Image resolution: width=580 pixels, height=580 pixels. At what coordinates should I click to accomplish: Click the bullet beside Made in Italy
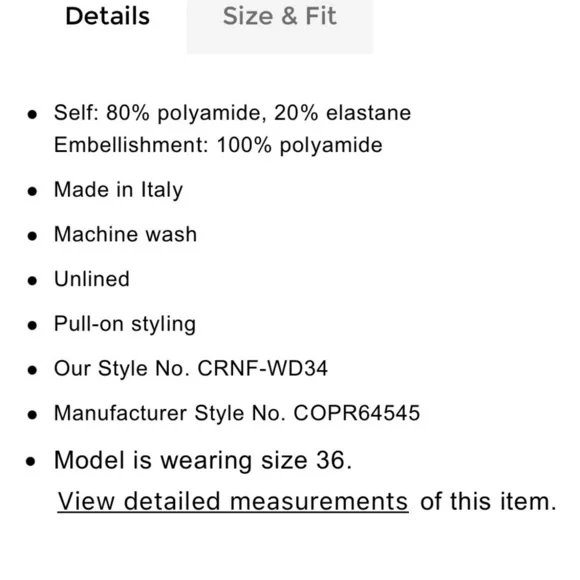pyautogui.click(x=32, y=191)
